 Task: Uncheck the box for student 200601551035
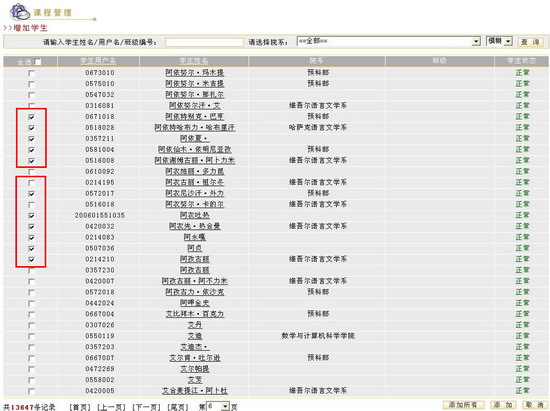coord(32,216)
